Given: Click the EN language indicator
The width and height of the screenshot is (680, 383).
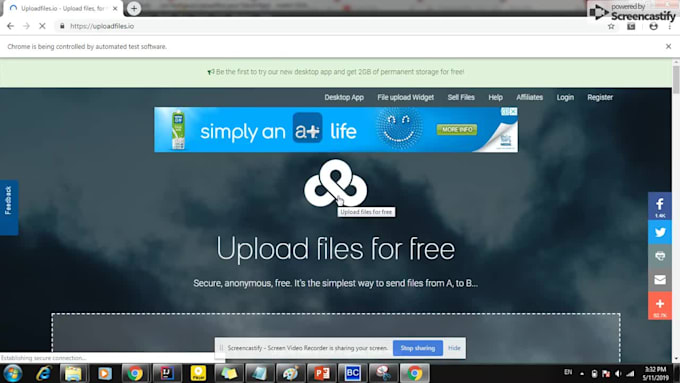Looking at the screenshot, I should pos(568,372).
